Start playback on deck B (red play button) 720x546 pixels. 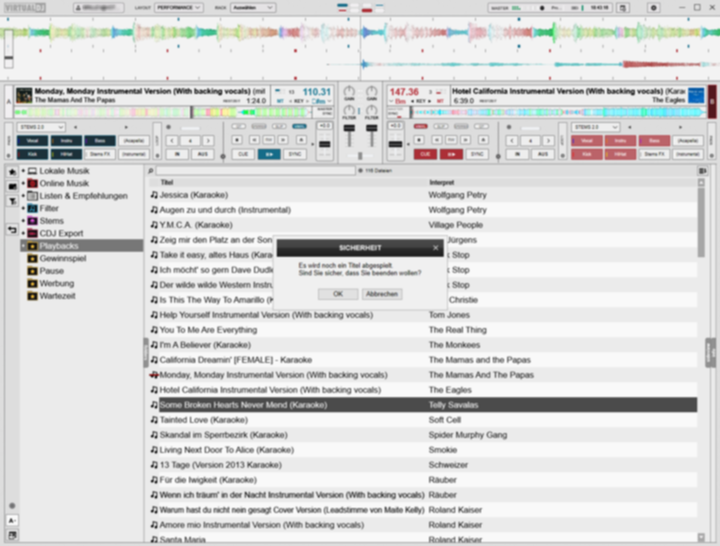(451, 154)
